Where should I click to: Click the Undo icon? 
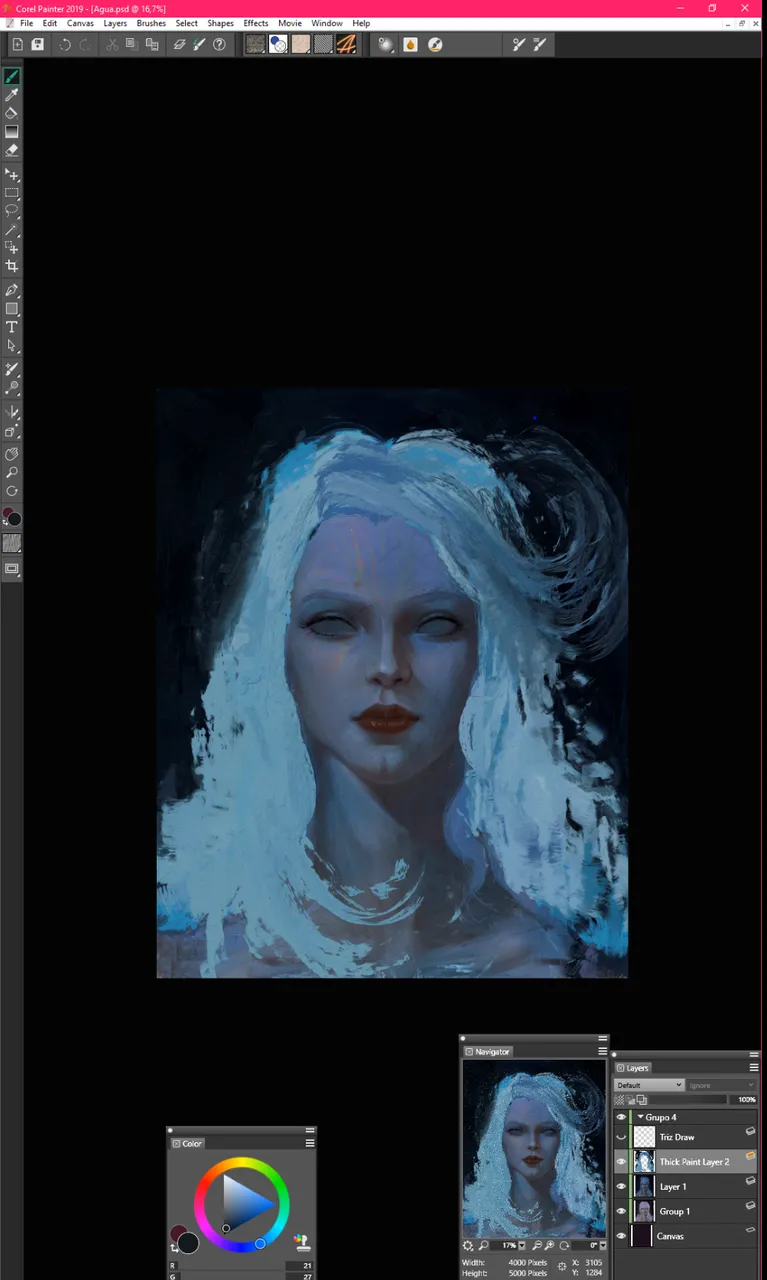coord(65,44)
